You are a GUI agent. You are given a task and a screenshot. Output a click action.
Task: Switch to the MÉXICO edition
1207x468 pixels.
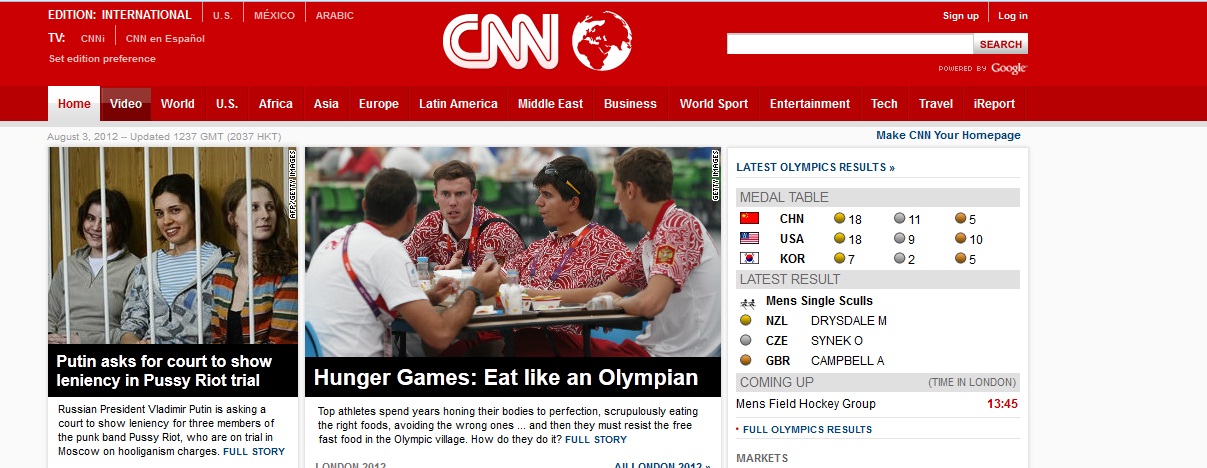pyautogui.click(x=274, y=16)
